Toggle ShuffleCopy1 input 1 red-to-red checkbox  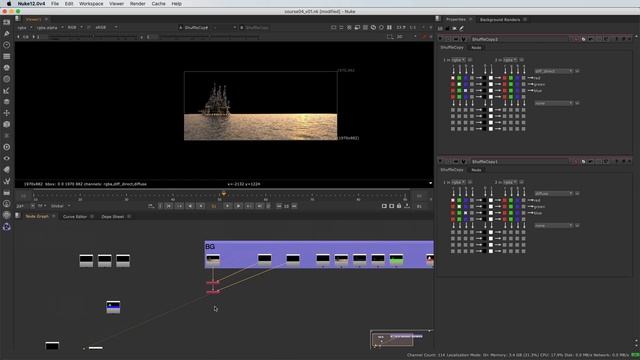[x=453, y=200]
